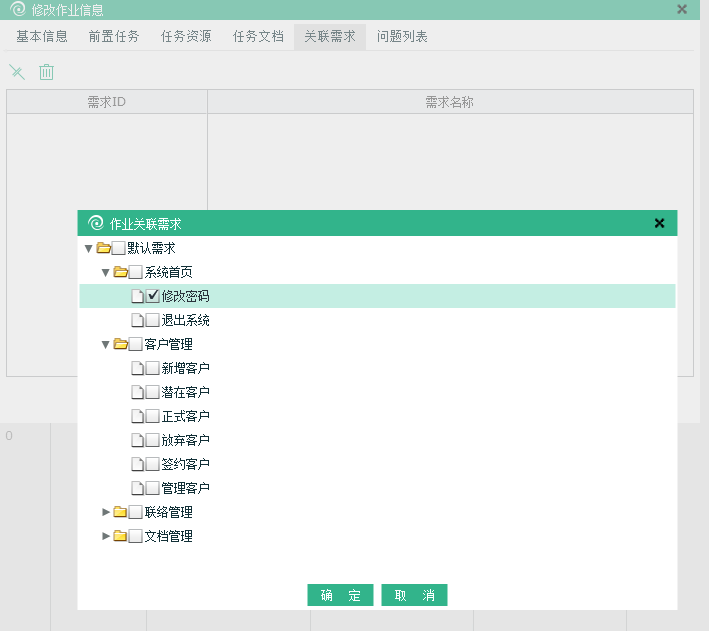Switch to the 基本信息 tab
The width and height of the screenshot is (709, 631).
[x=42, y=37]
